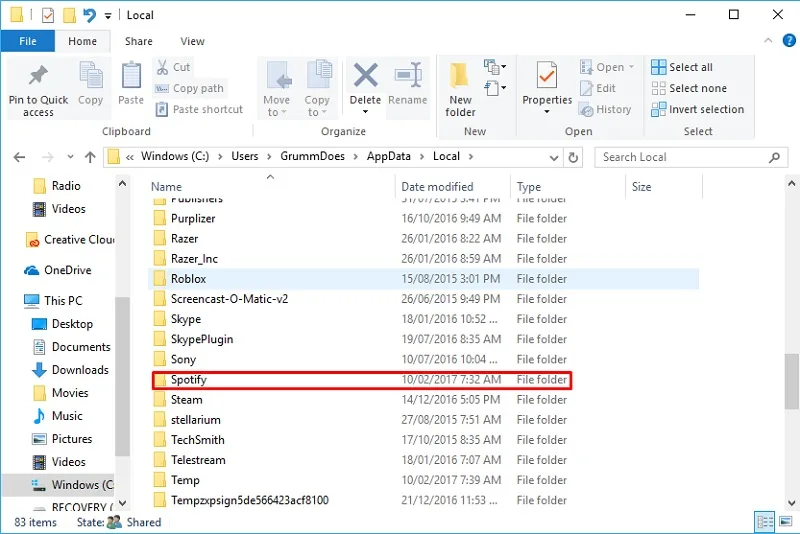The width and height of the screenshot is (800, 534).
Task: Switch to Large icons view
Action: (786, 522)
